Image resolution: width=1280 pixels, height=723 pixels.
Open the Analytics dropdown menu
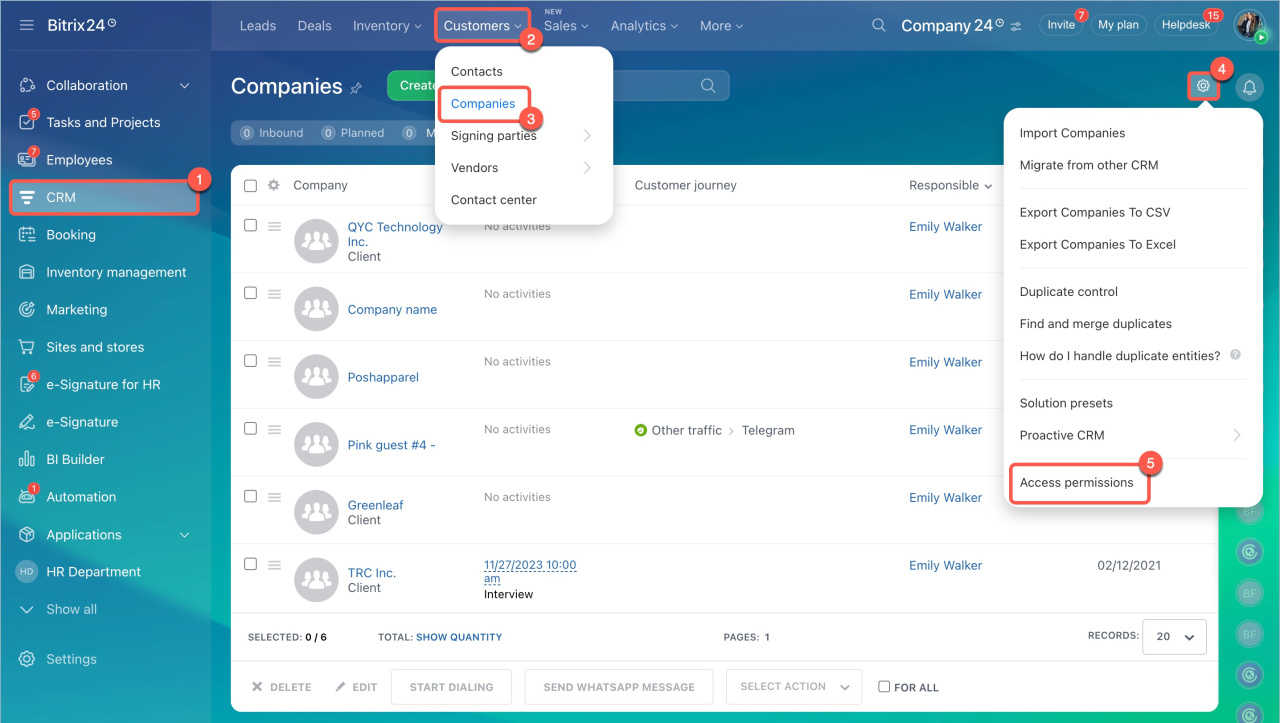point(644,26)
